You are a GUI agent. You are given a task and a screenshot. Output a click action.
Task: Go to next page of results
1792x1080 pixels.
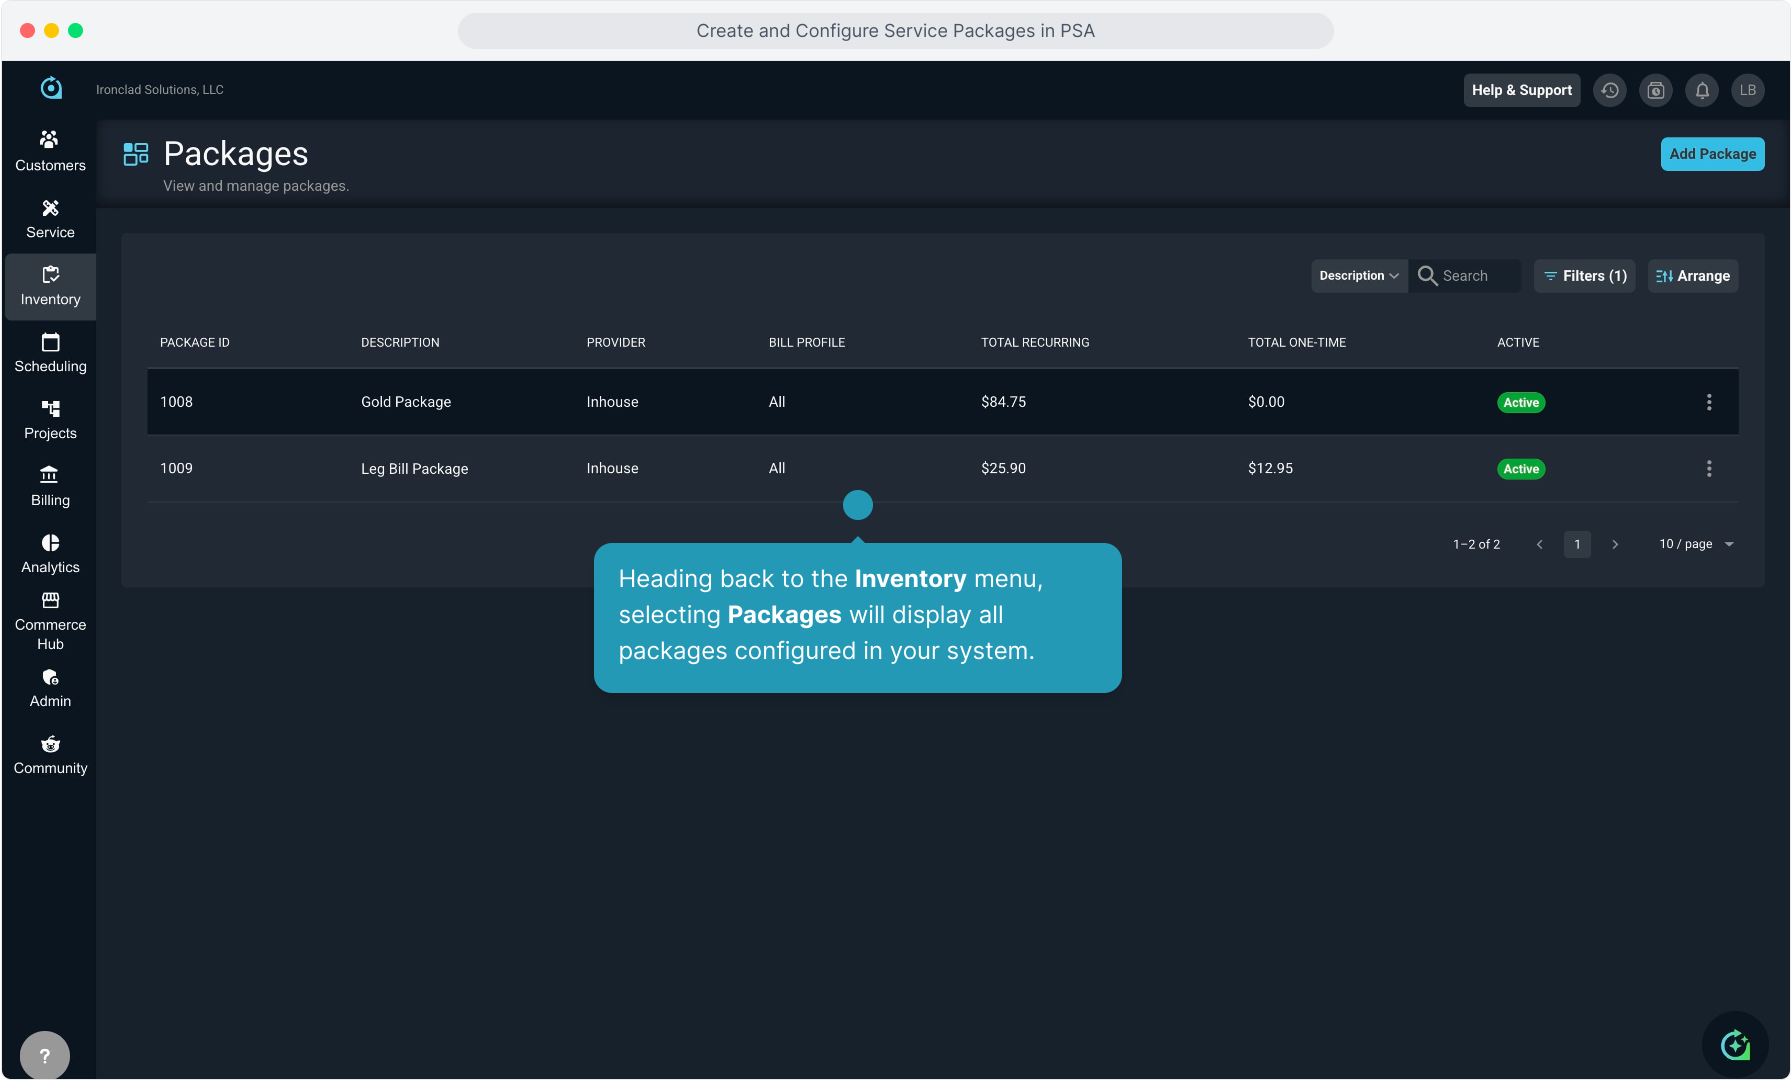pyautogui.click(x=1615, y=544)
